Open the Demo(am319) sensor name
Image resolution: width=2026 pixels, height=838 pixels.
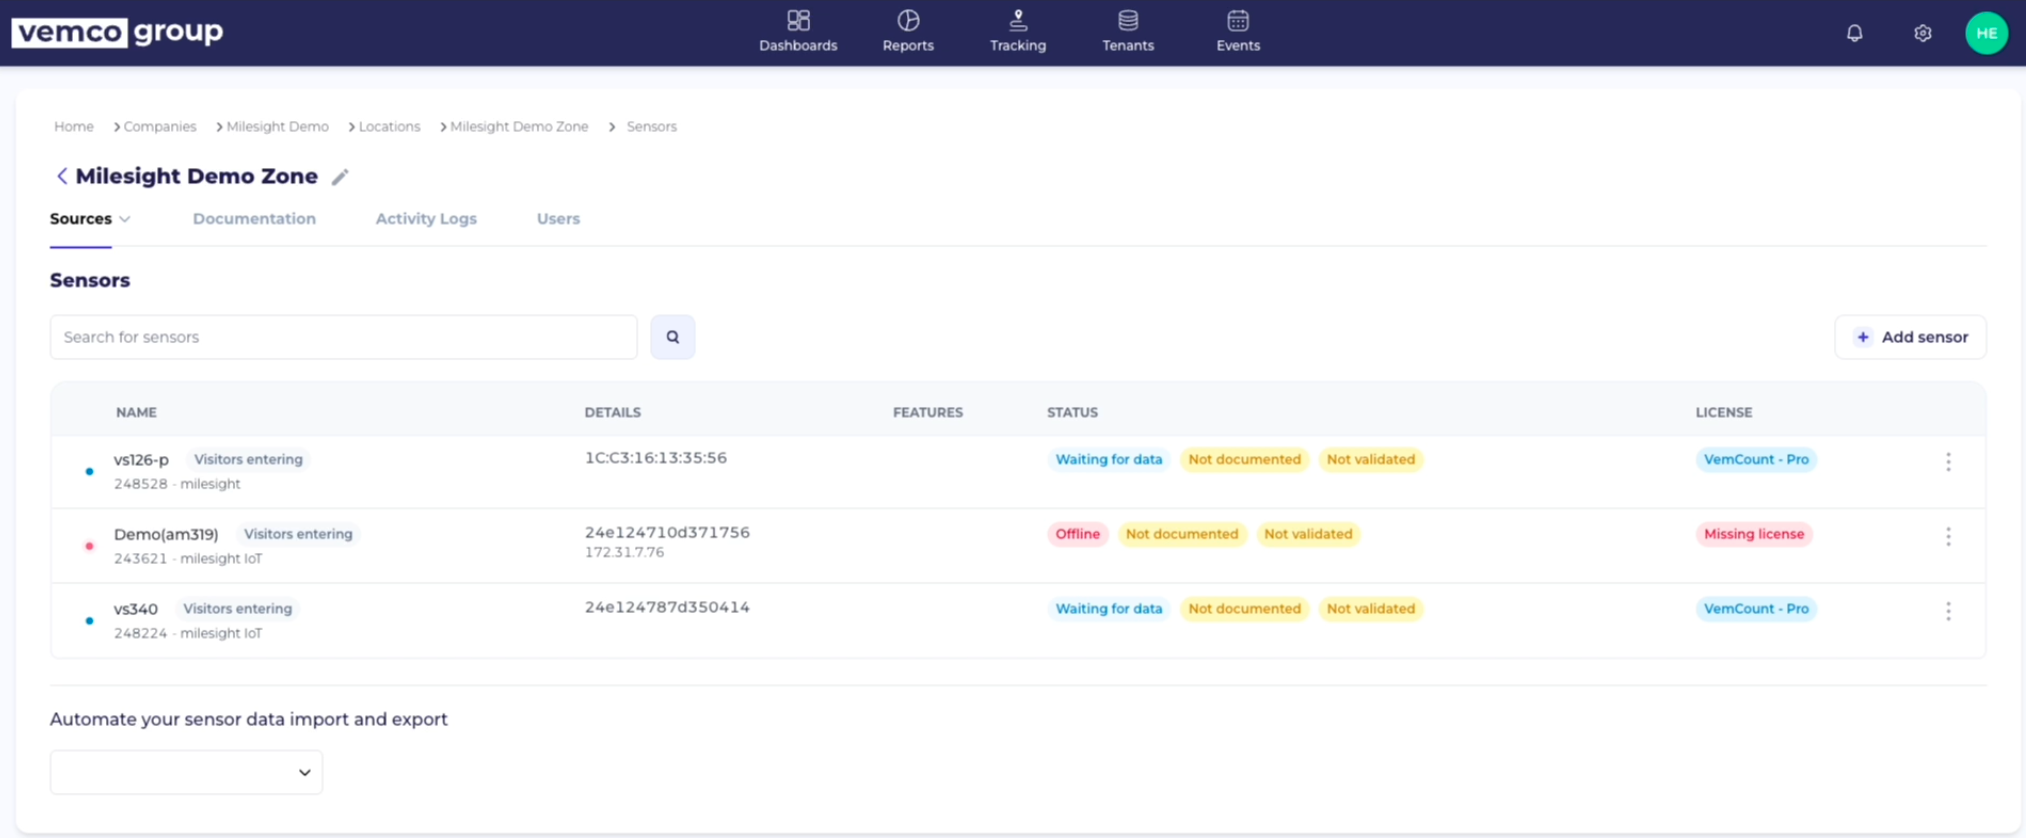coord(166,534)
